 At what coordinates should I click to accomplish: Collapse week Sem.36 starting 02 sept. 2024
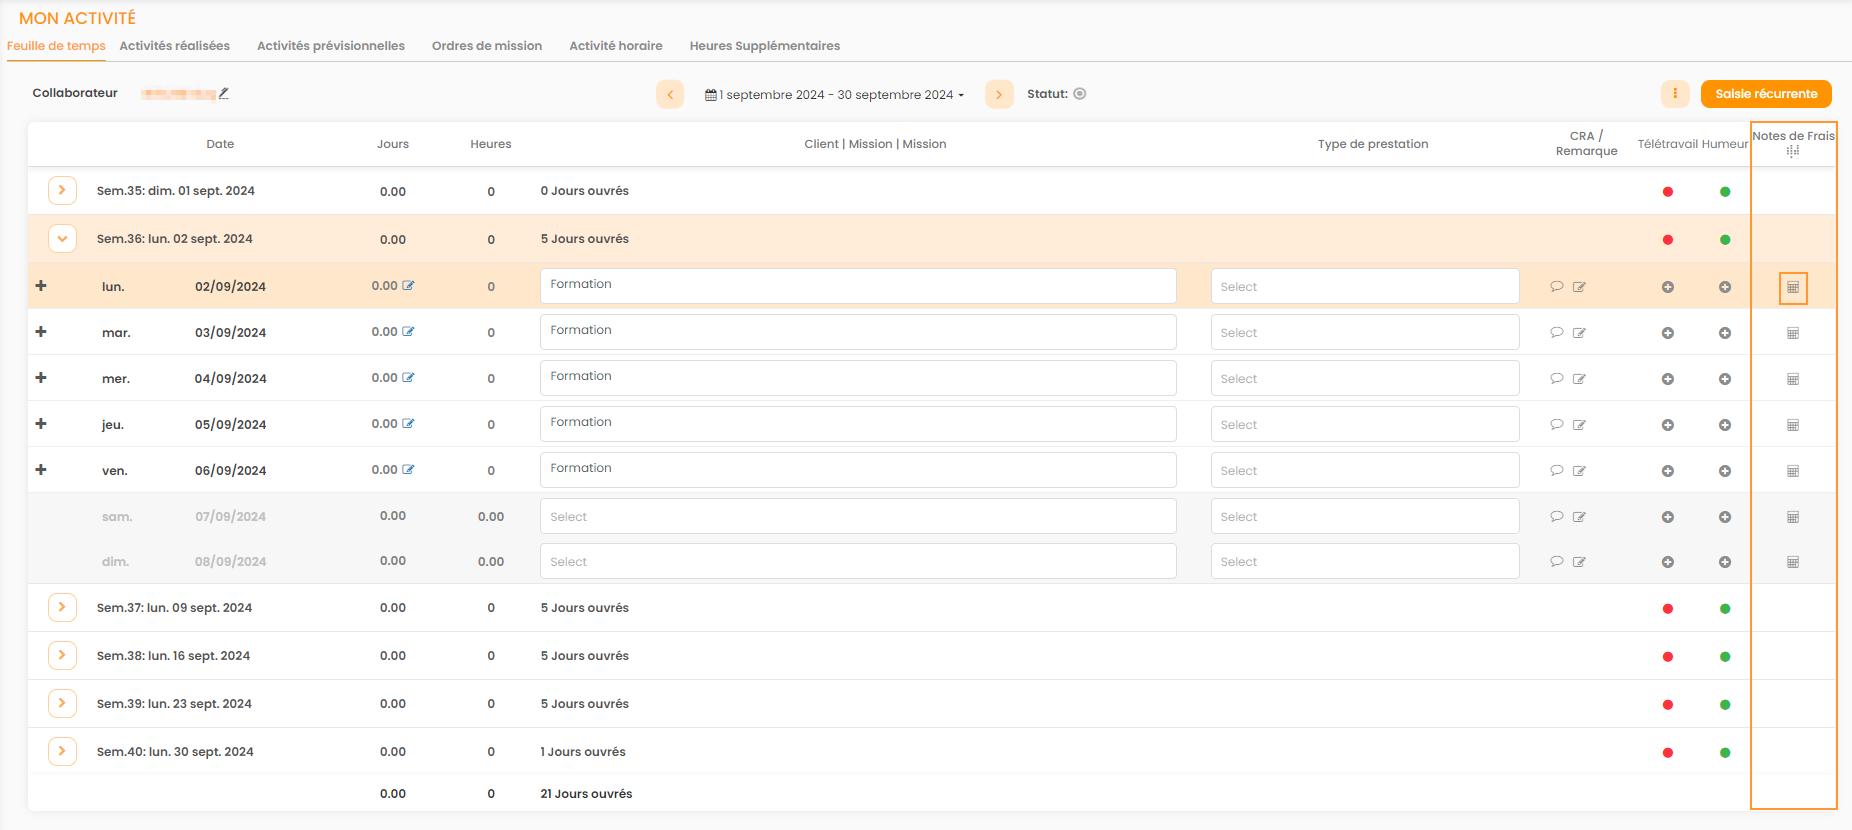(62, 239)
